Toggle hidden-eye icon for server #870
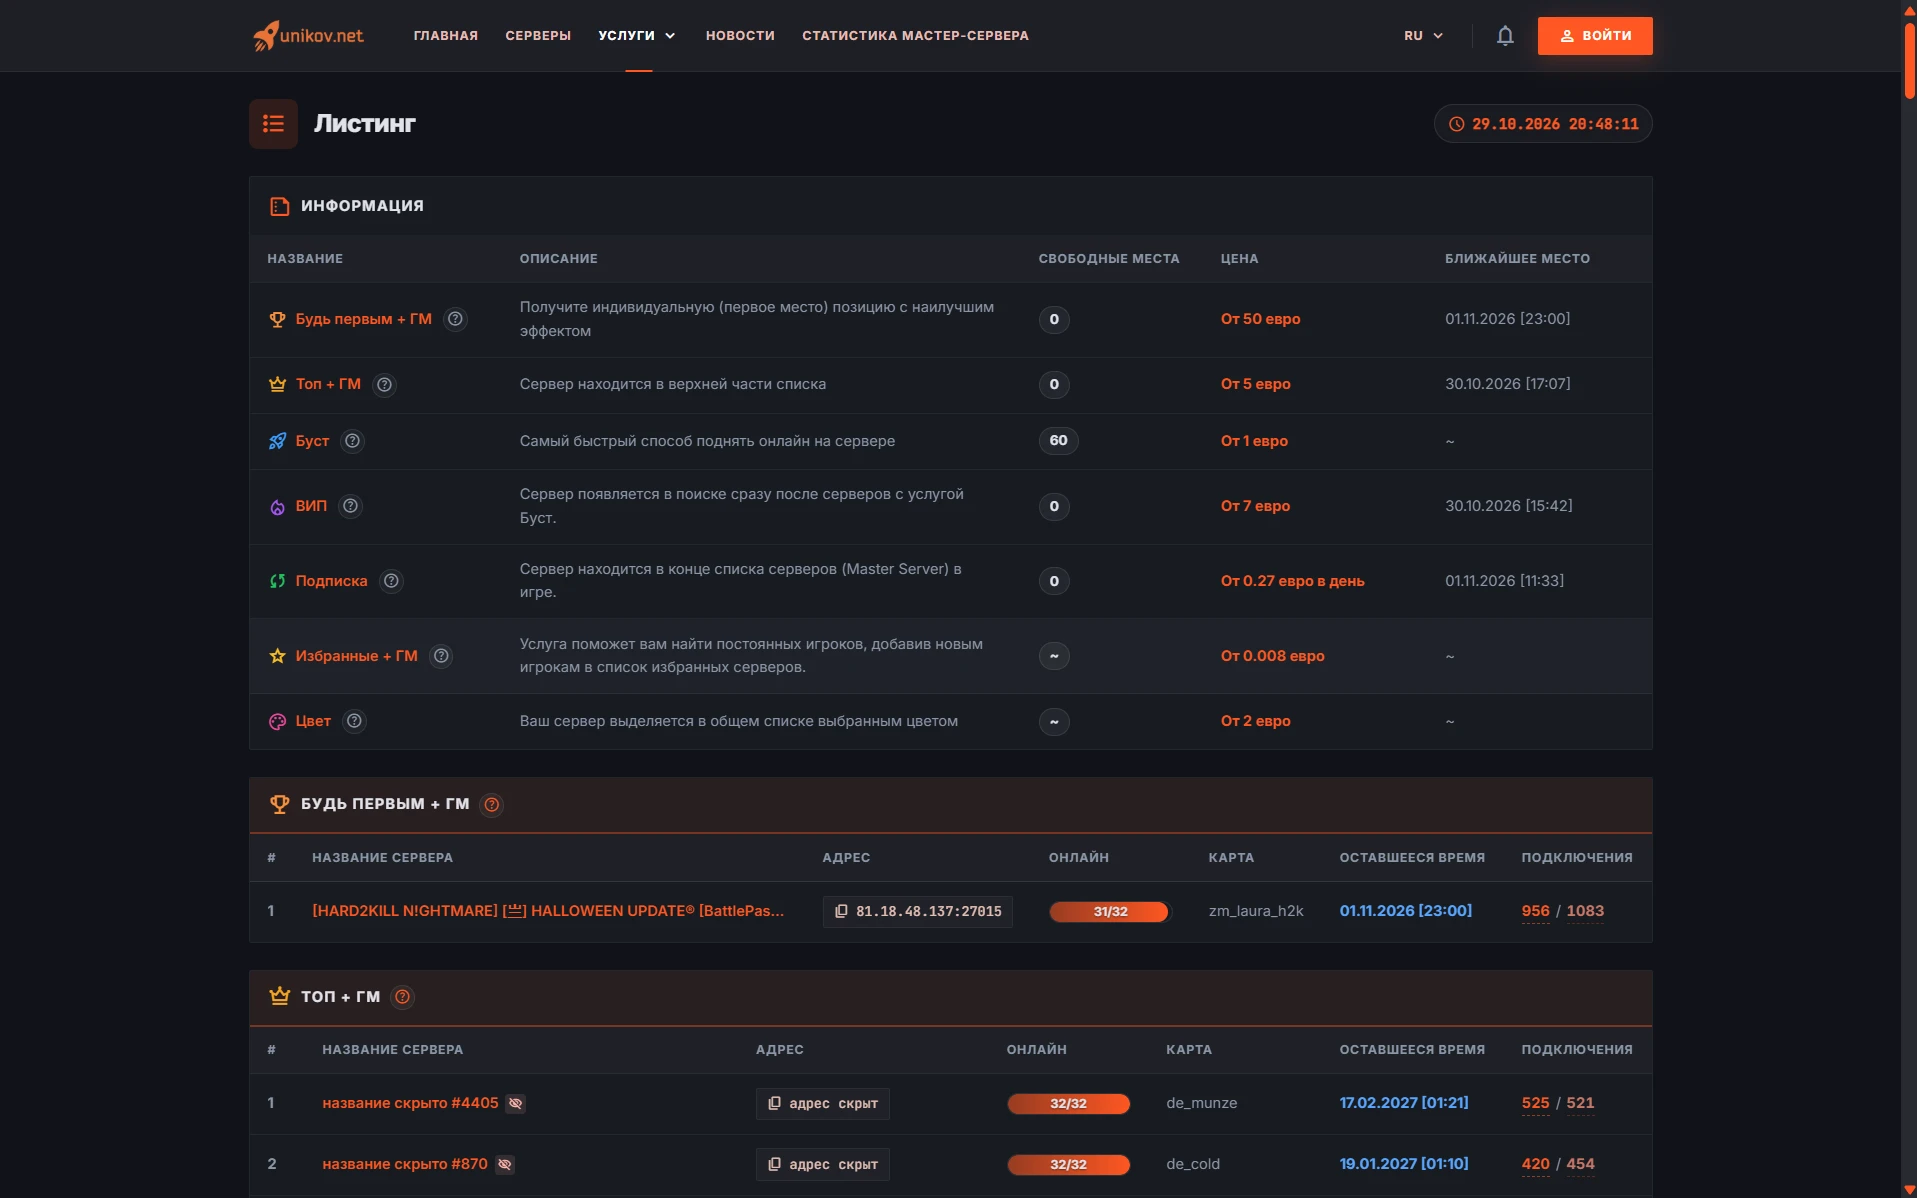The width and height of the screenshot is (1917, 1198). point(505,1164)
